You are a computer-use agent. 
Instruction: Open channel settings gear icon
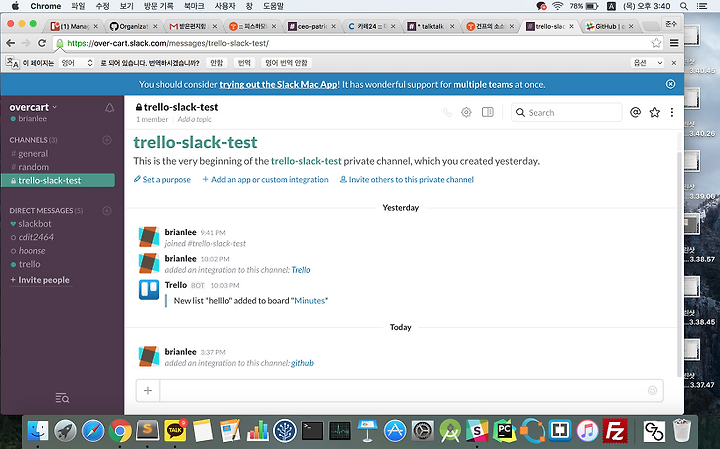[466, 112]
